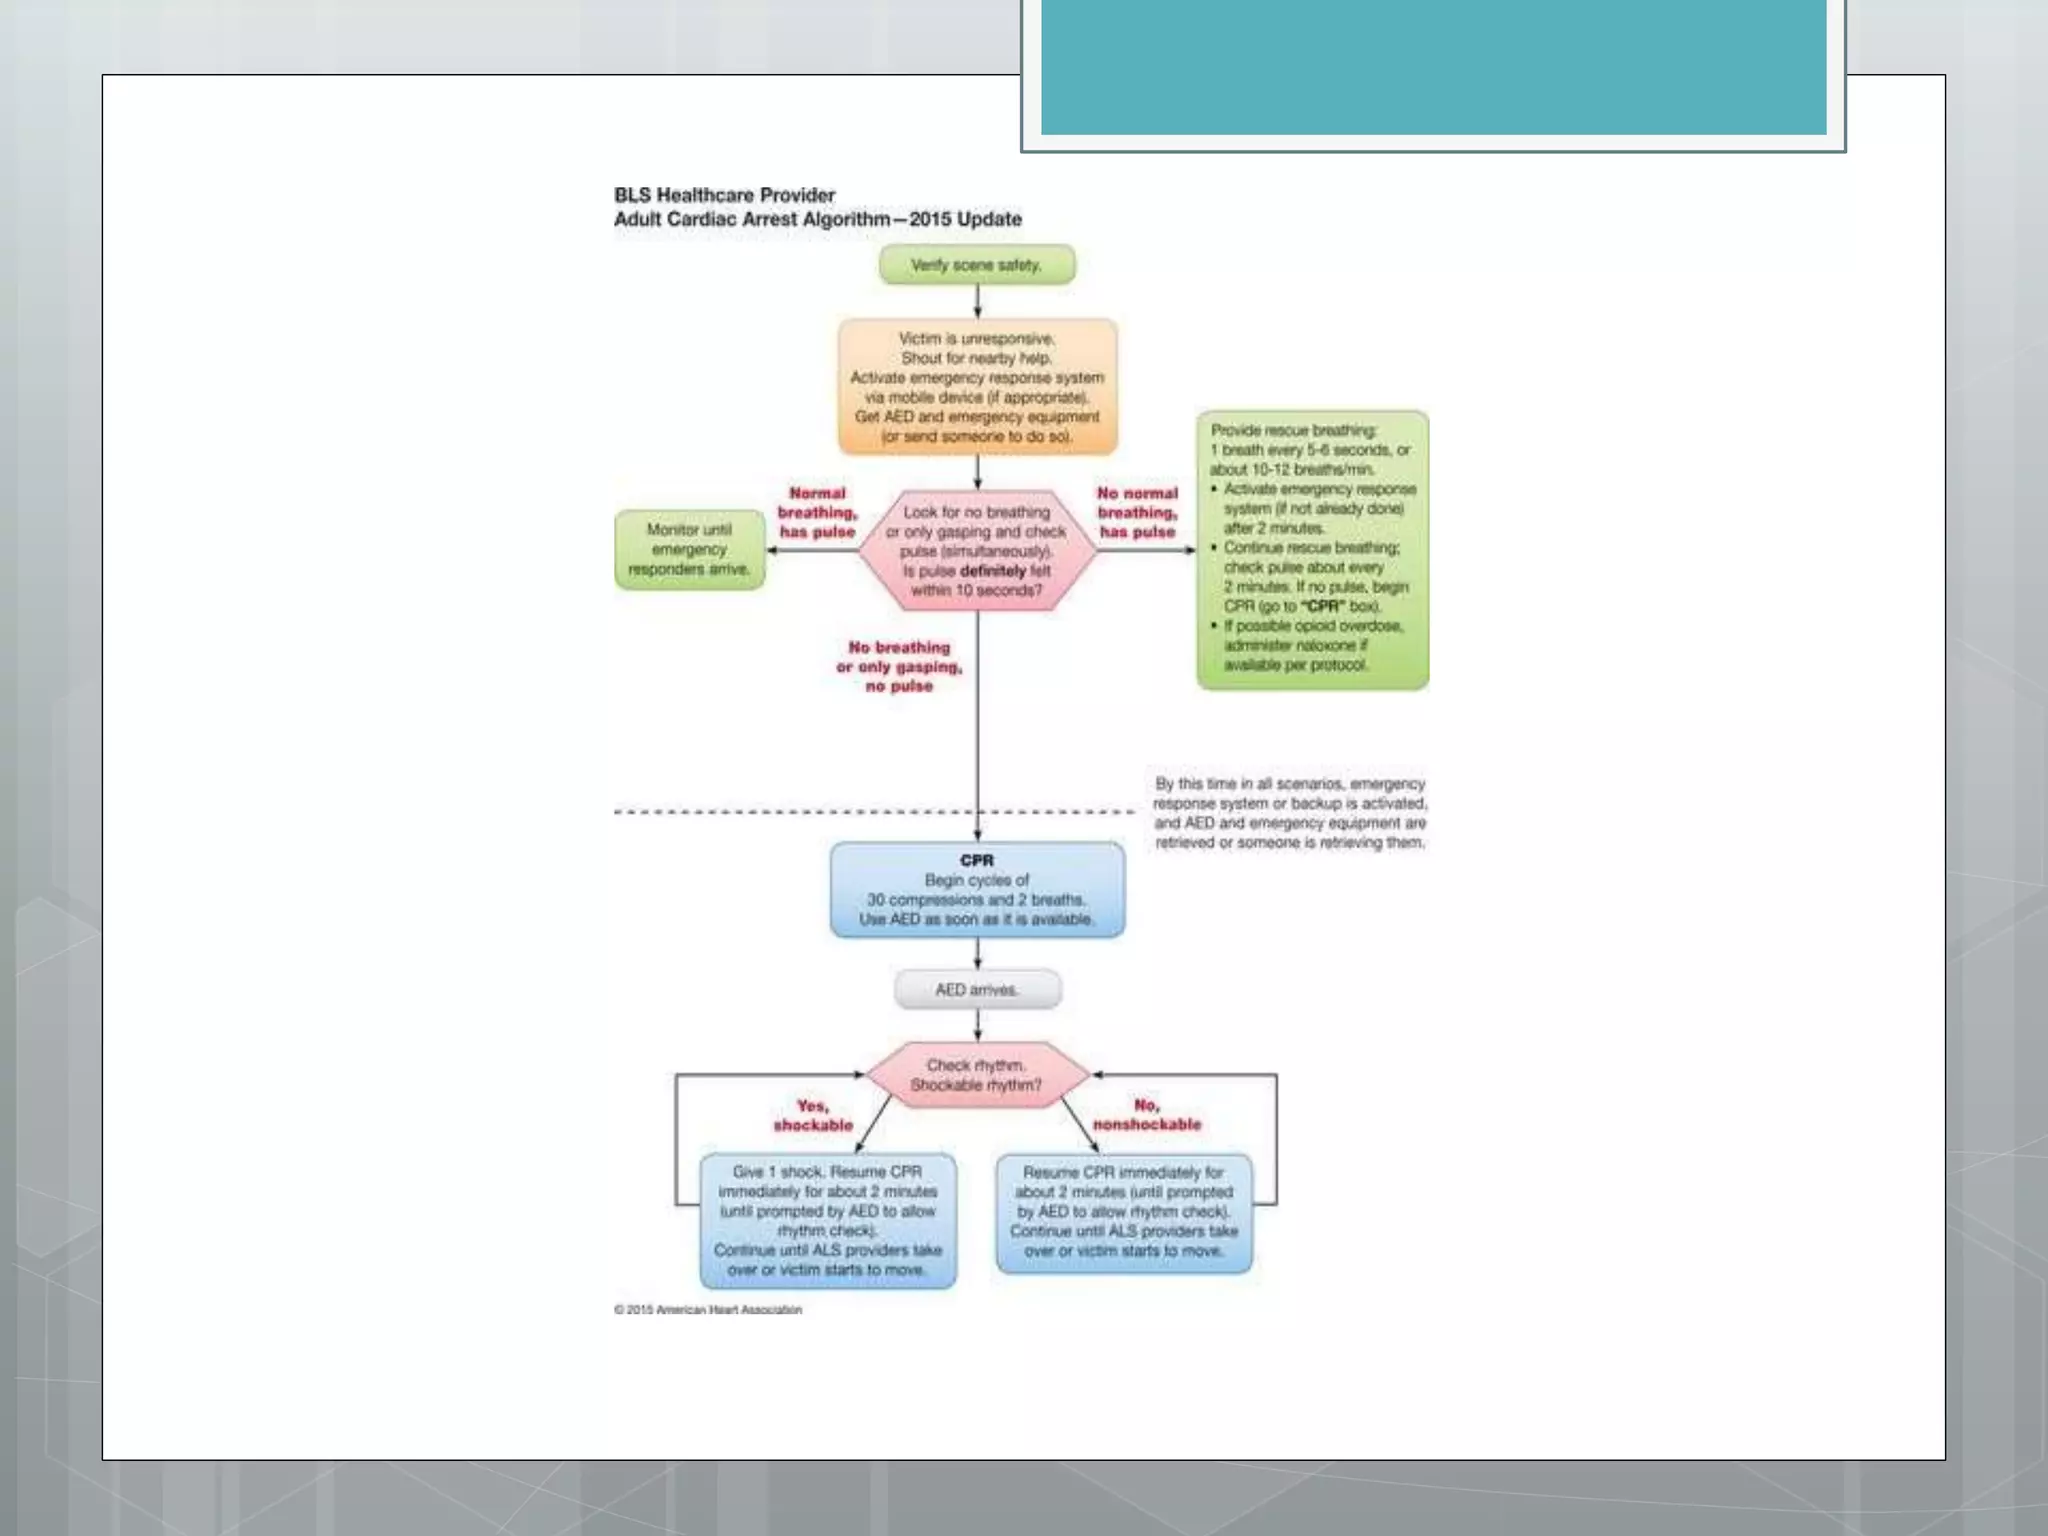2048x1536 pixels.
Task: Click the 2015 American Heart Association copyright
Action: (x=708, y=1309)
